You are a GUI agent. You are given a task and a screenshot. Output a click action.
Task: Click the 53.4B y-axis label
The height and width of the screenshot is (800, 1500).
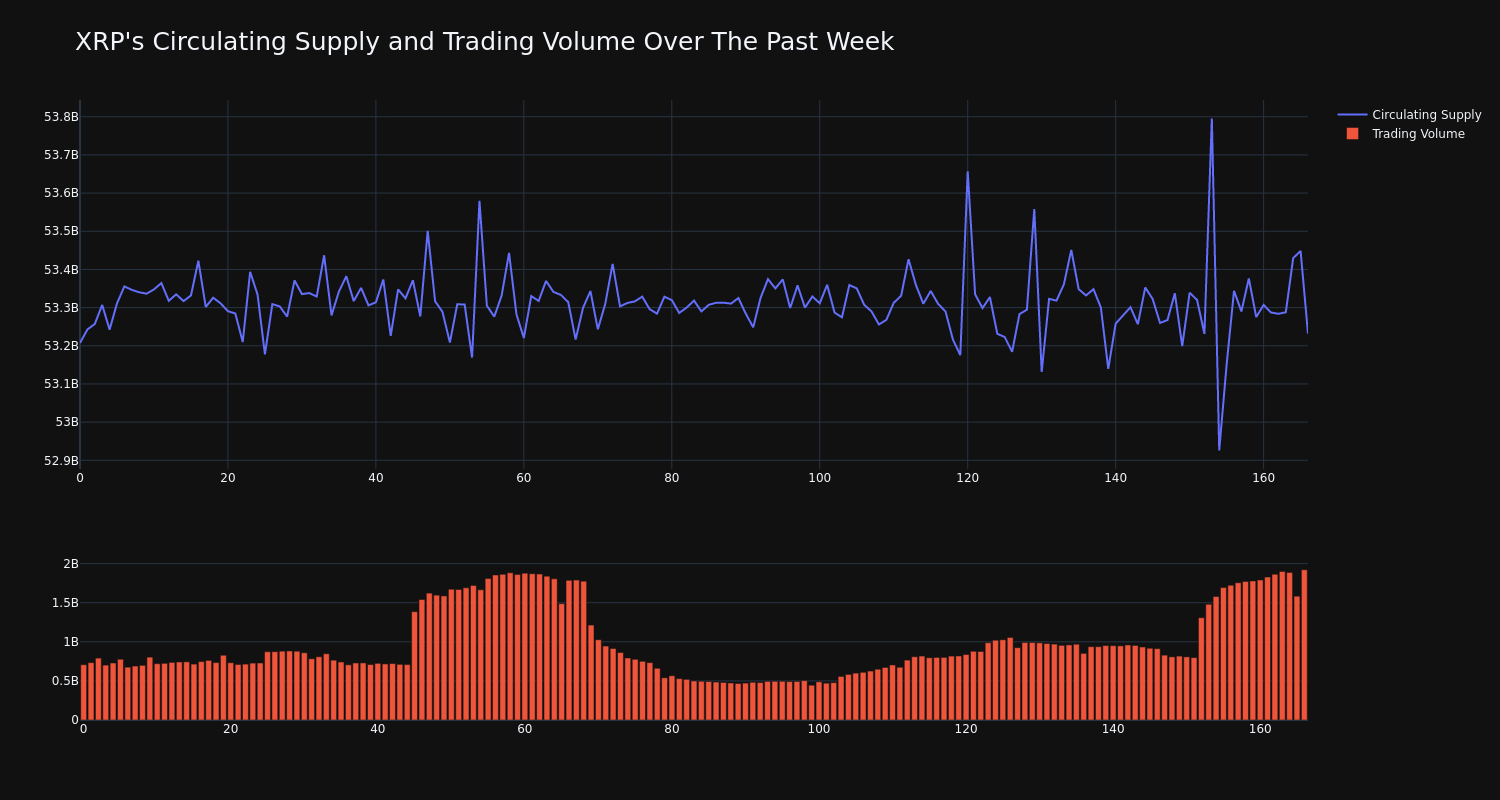point(60,270)
